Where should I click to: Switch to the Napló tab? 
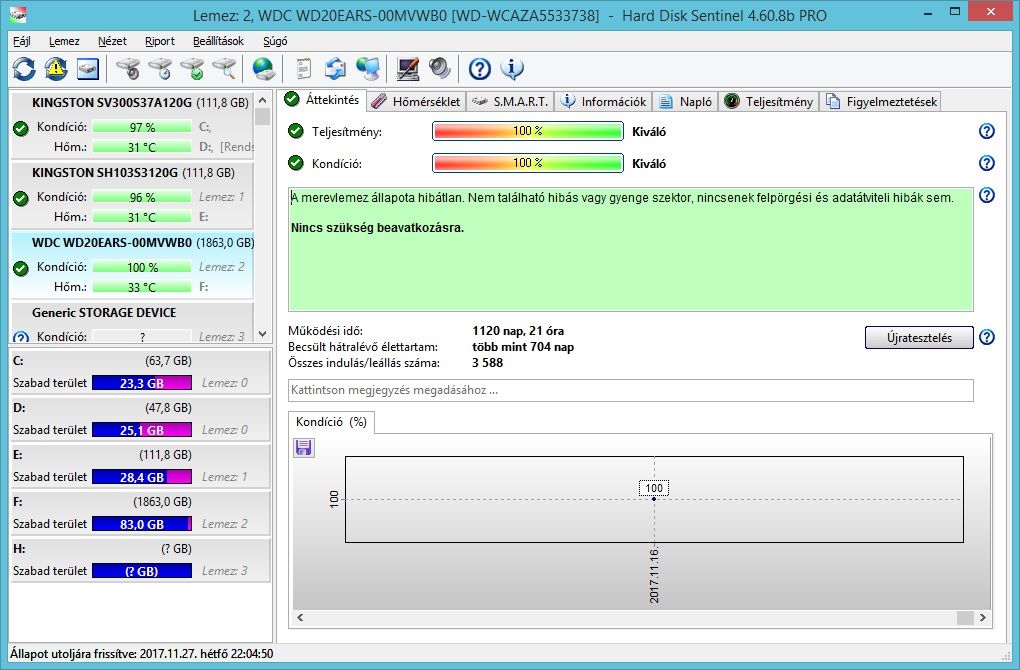point(686,101)
